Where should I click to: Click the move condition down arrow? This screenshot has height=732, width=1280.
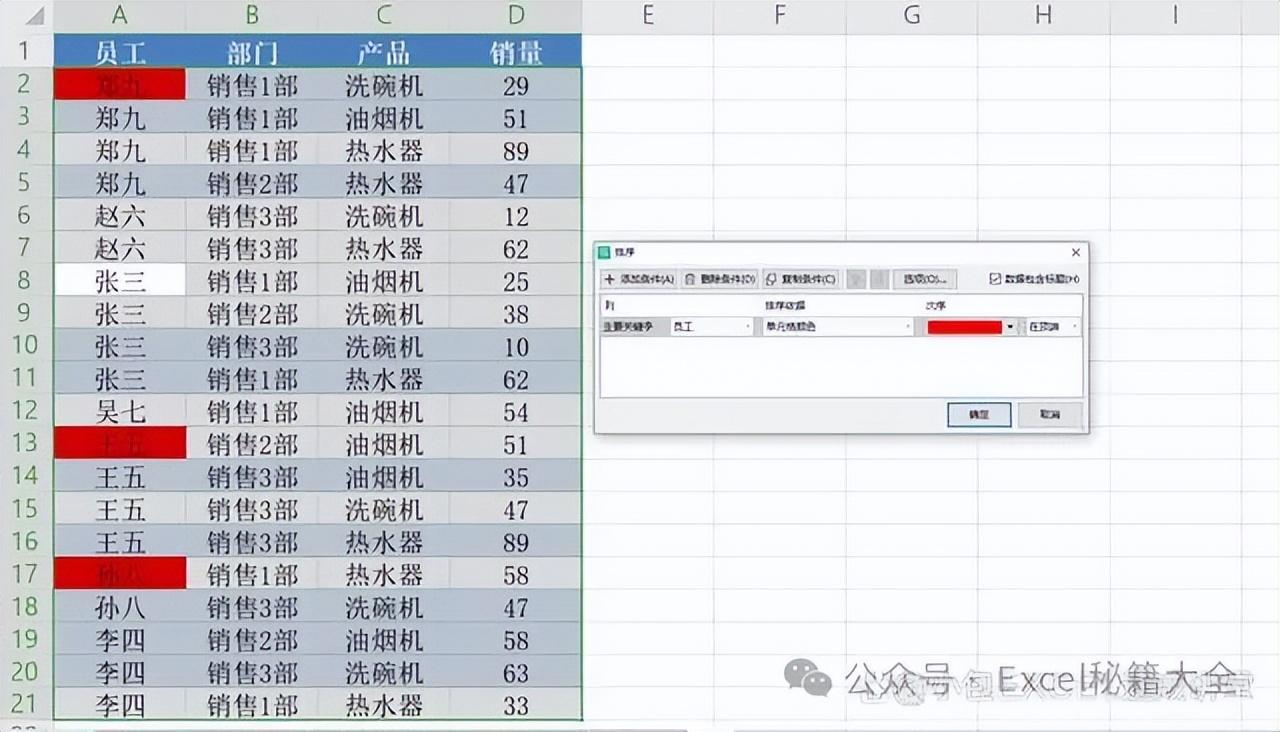(878, 279)
